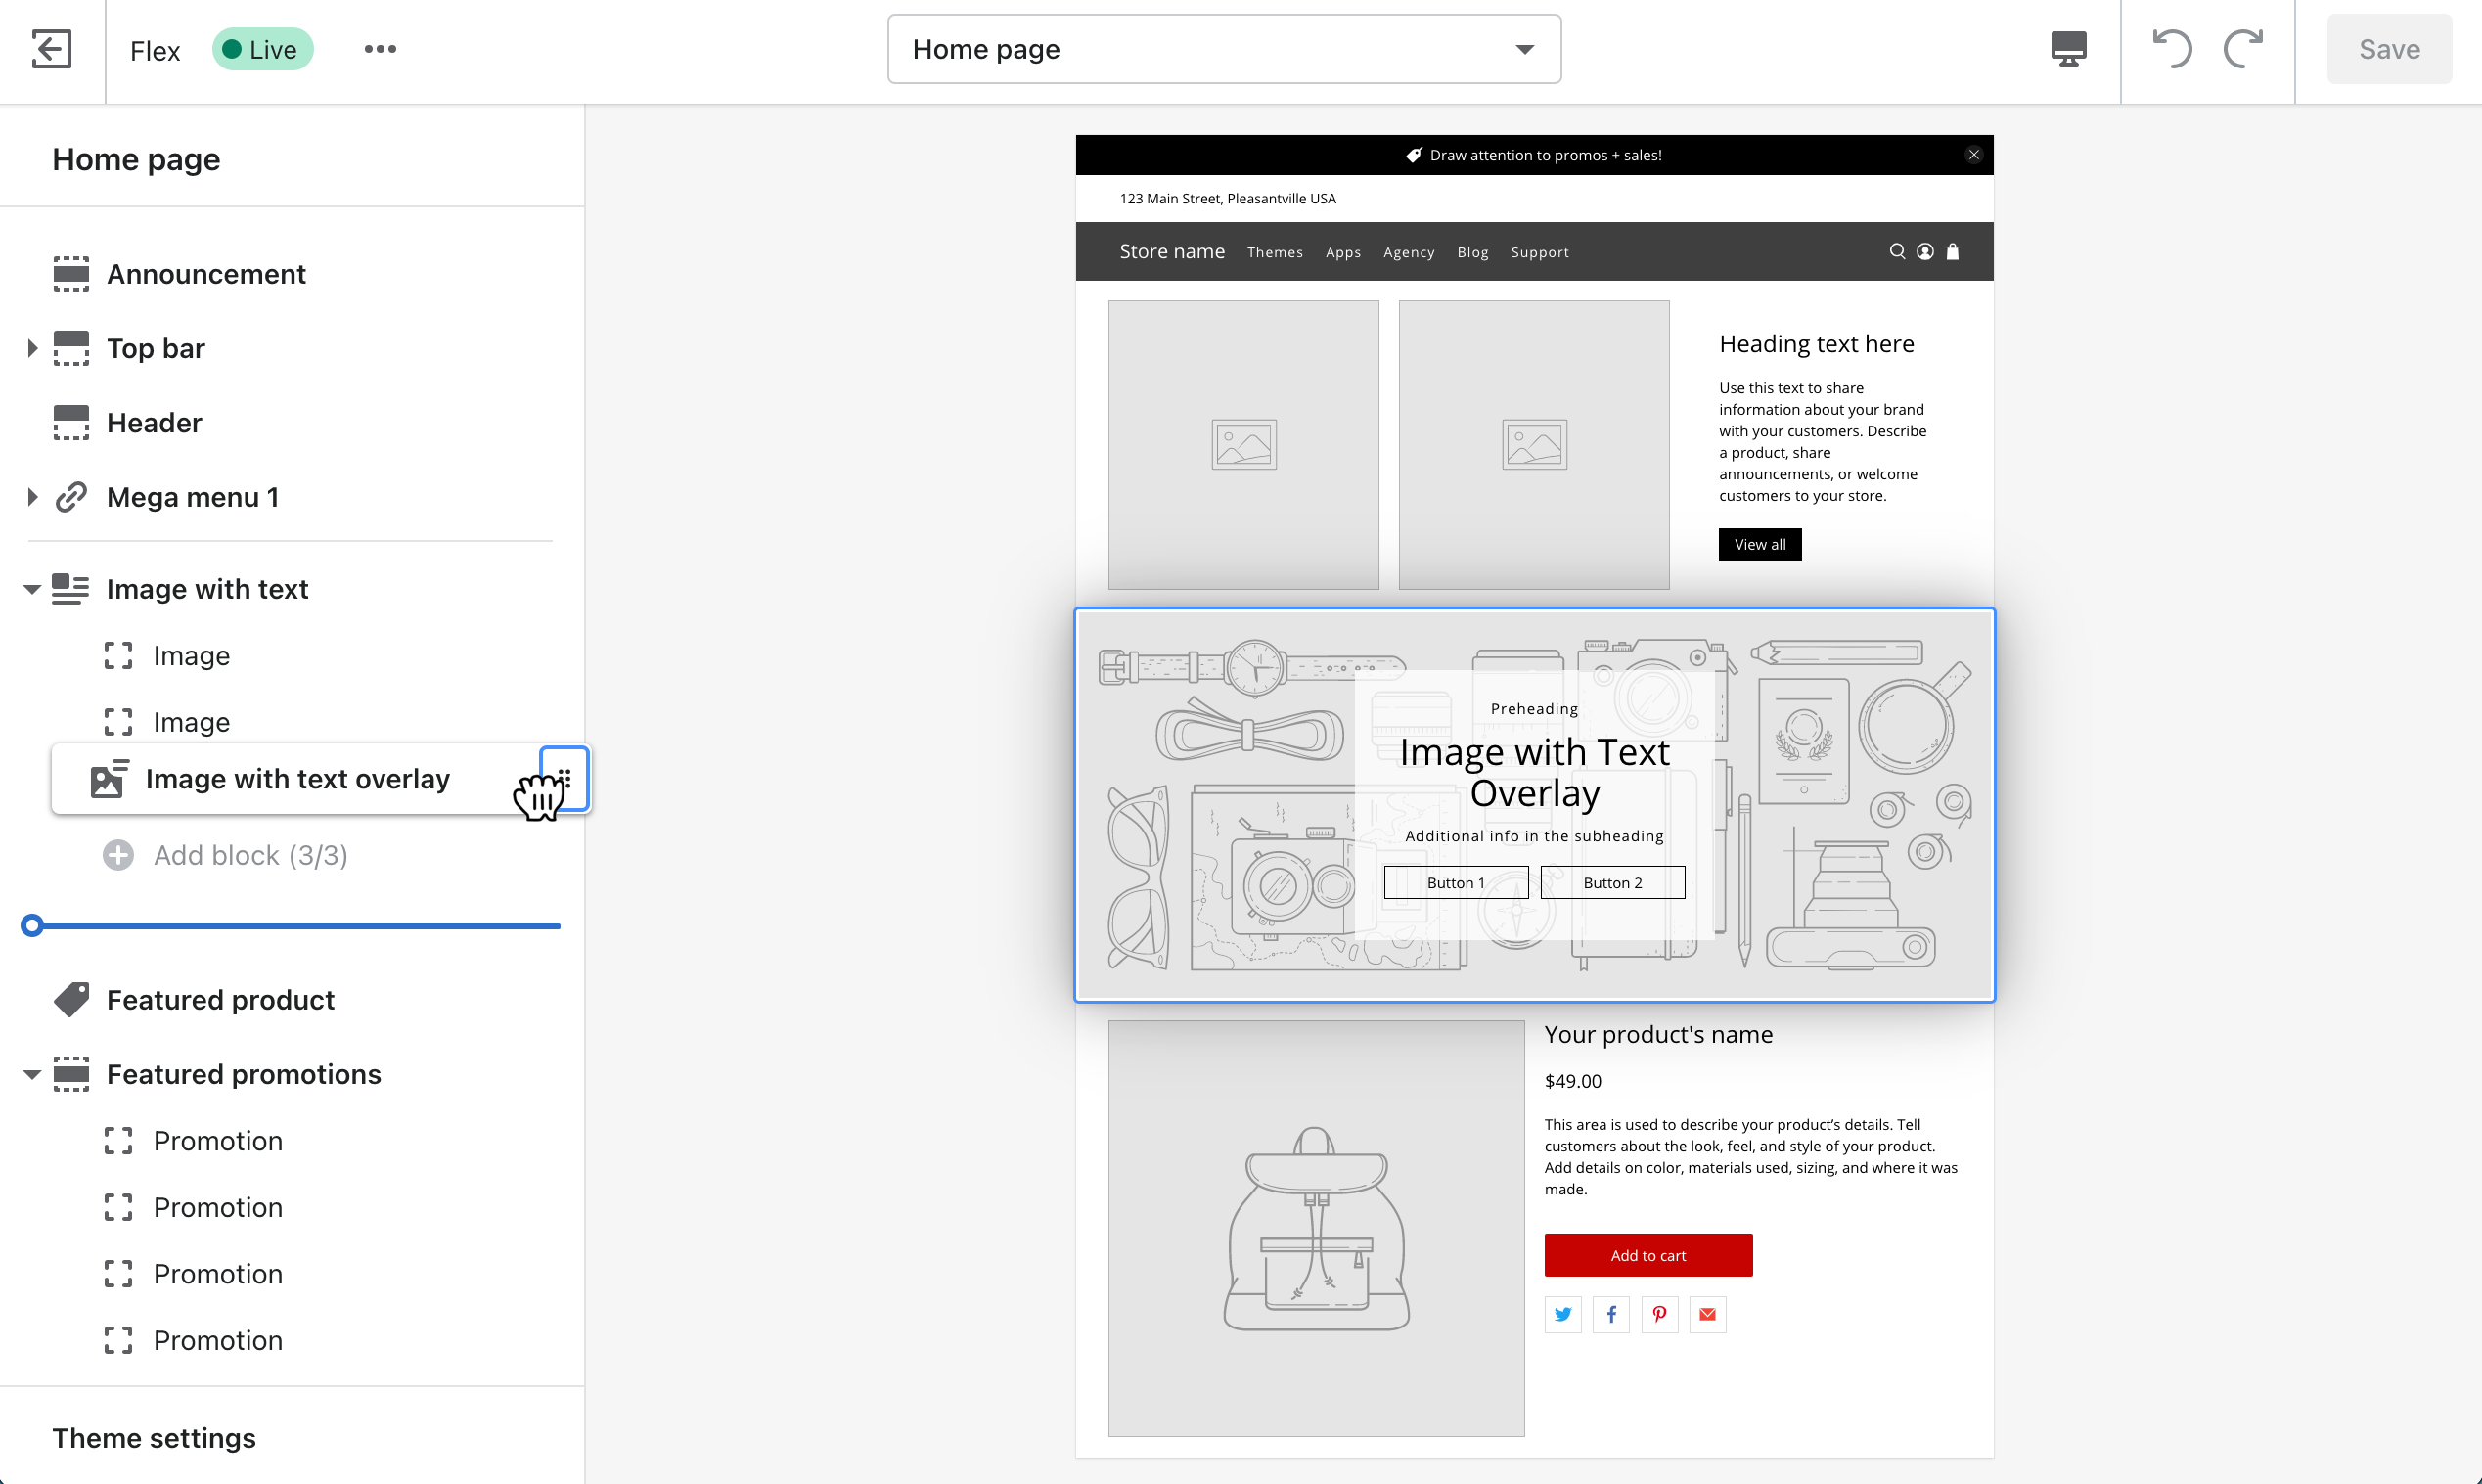This screenshot has height=1484, width=2482.
Task: Click the redo arrow icon
Action: click(x=2243, y=49)
